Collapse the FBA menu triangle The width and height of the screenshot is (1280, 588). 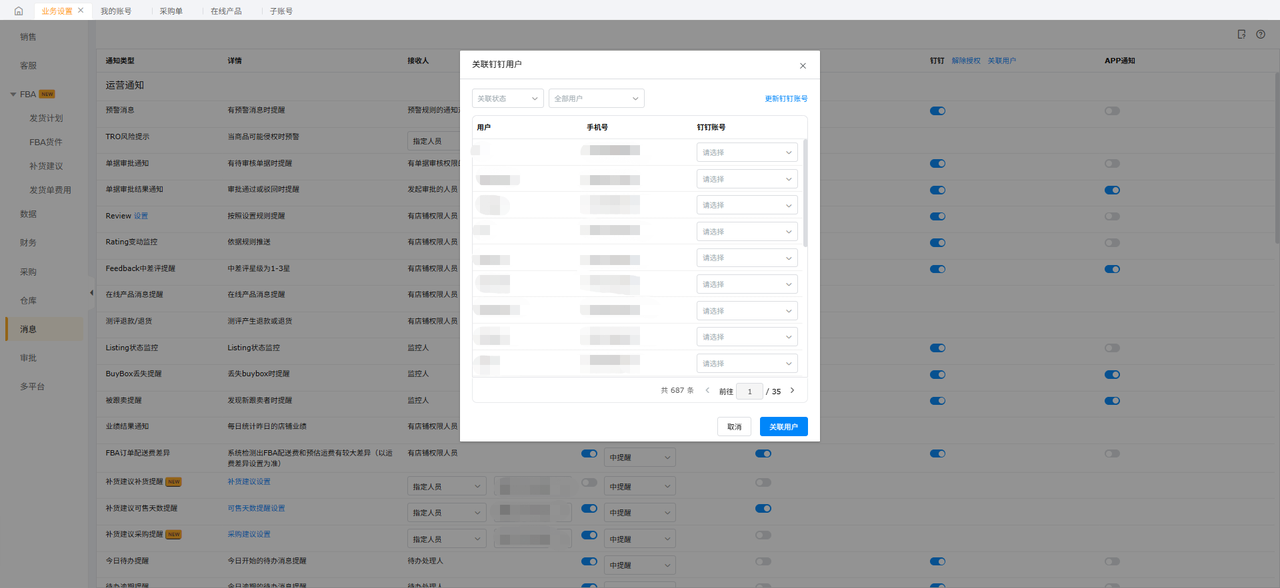tap(13, 94)
